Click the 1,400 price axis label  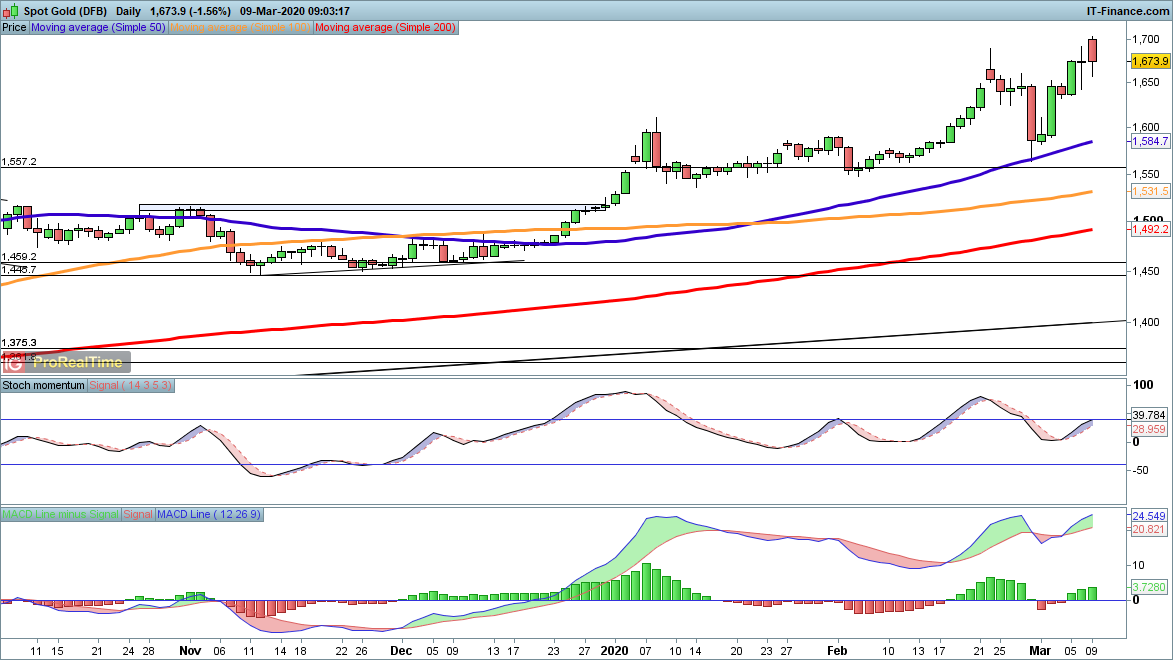point(1145,323)
